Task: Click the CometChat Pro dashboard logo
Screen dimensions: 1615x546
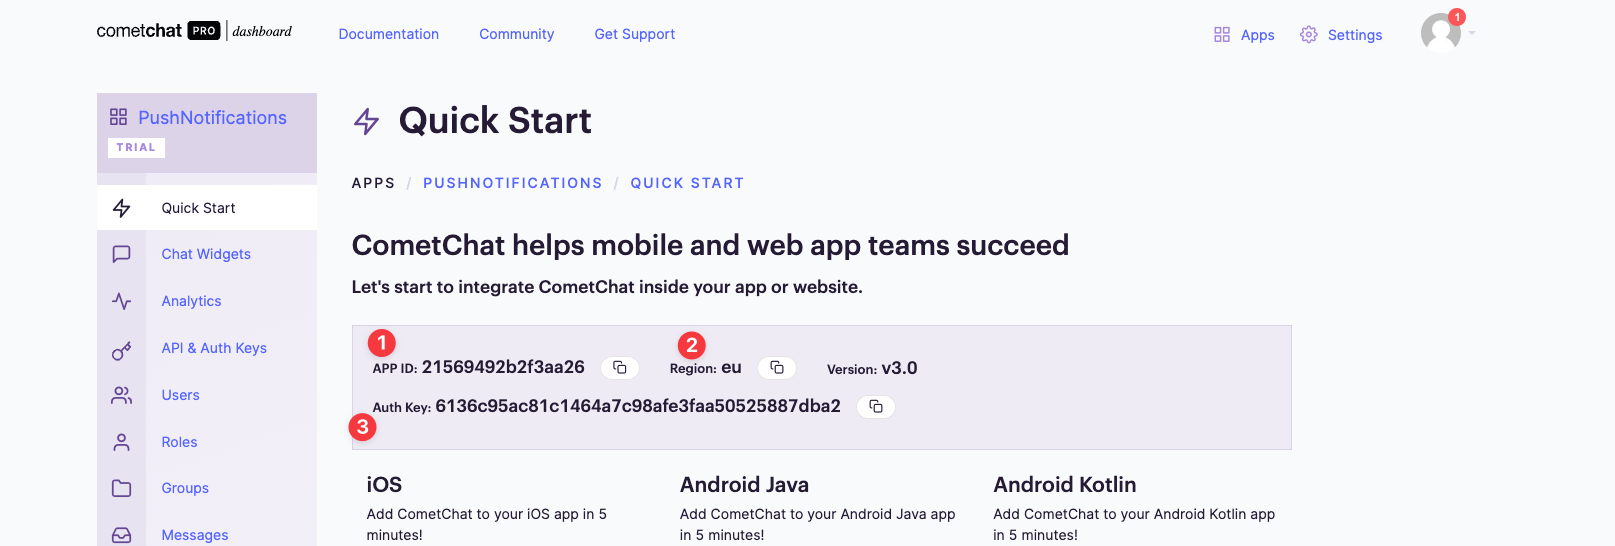Action: click(194, 31)
